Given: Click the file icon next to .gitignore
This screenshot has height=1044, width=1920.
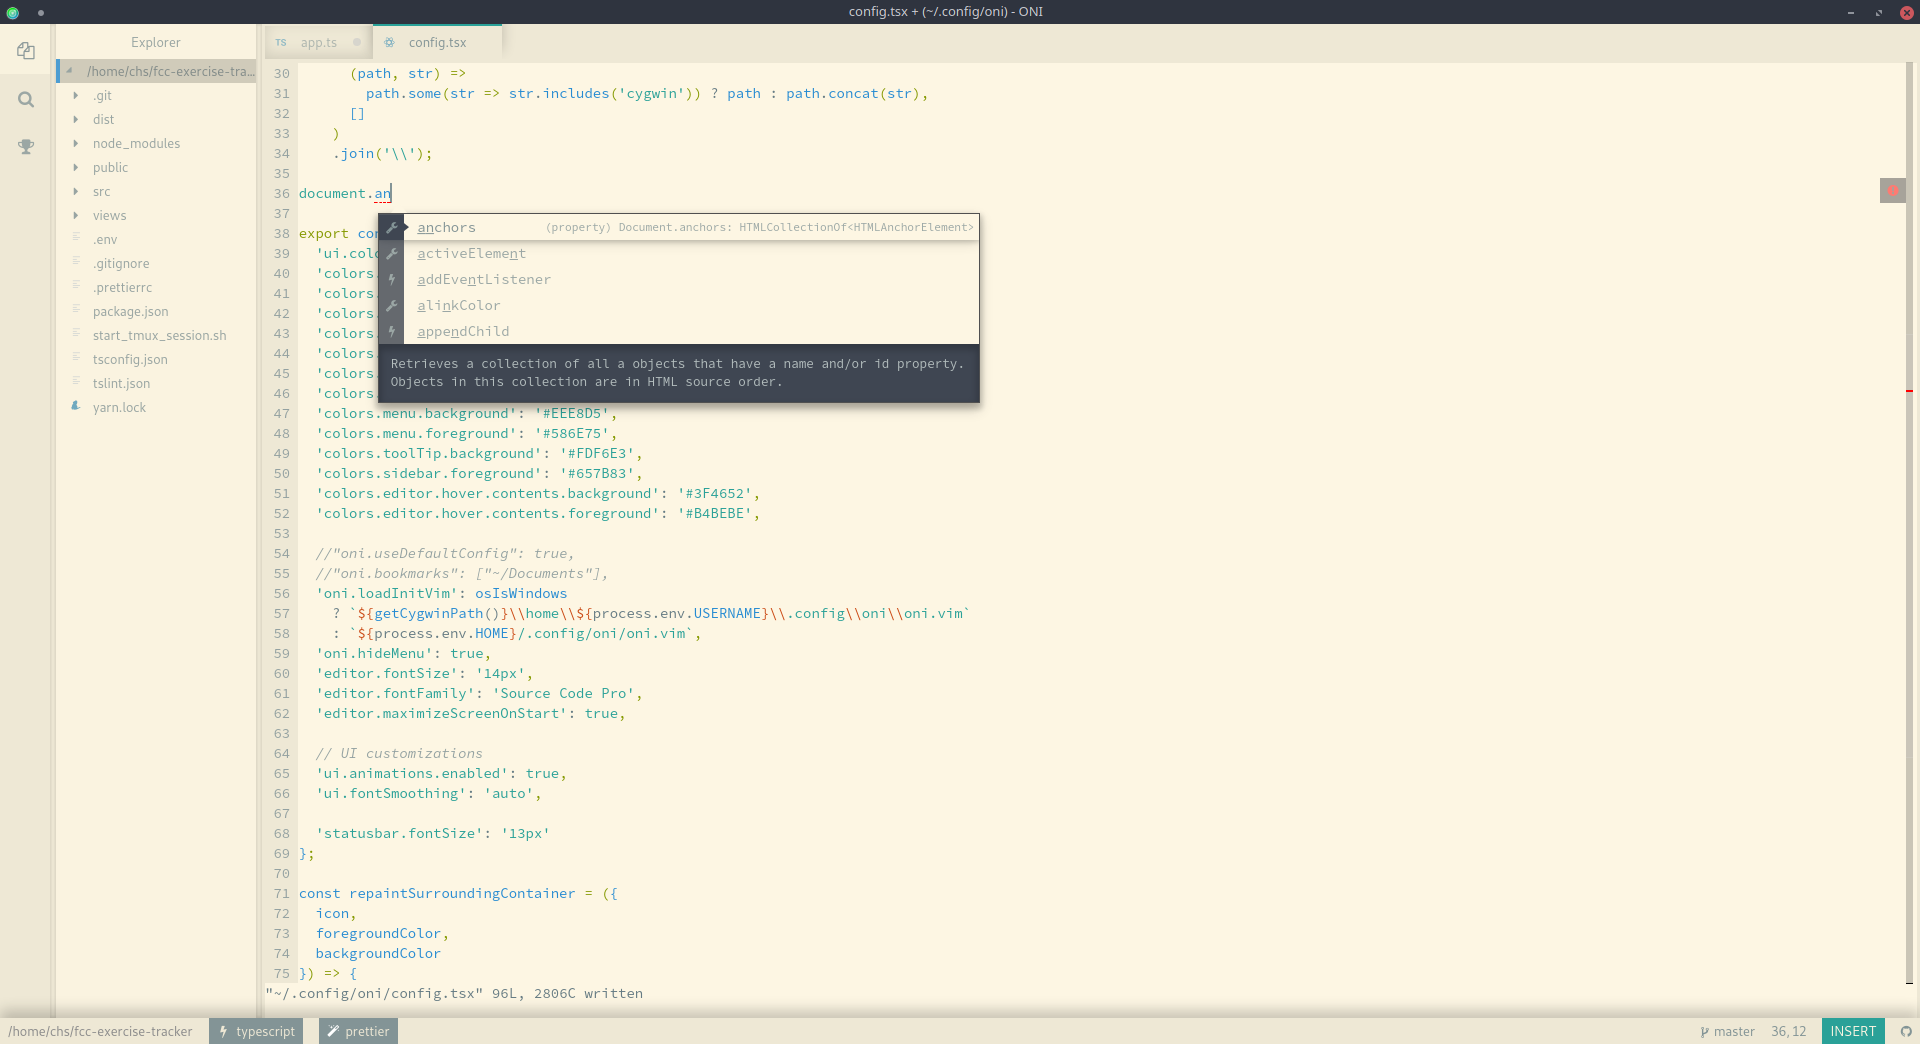Looking at the screenshot, I should pos(76,262).
